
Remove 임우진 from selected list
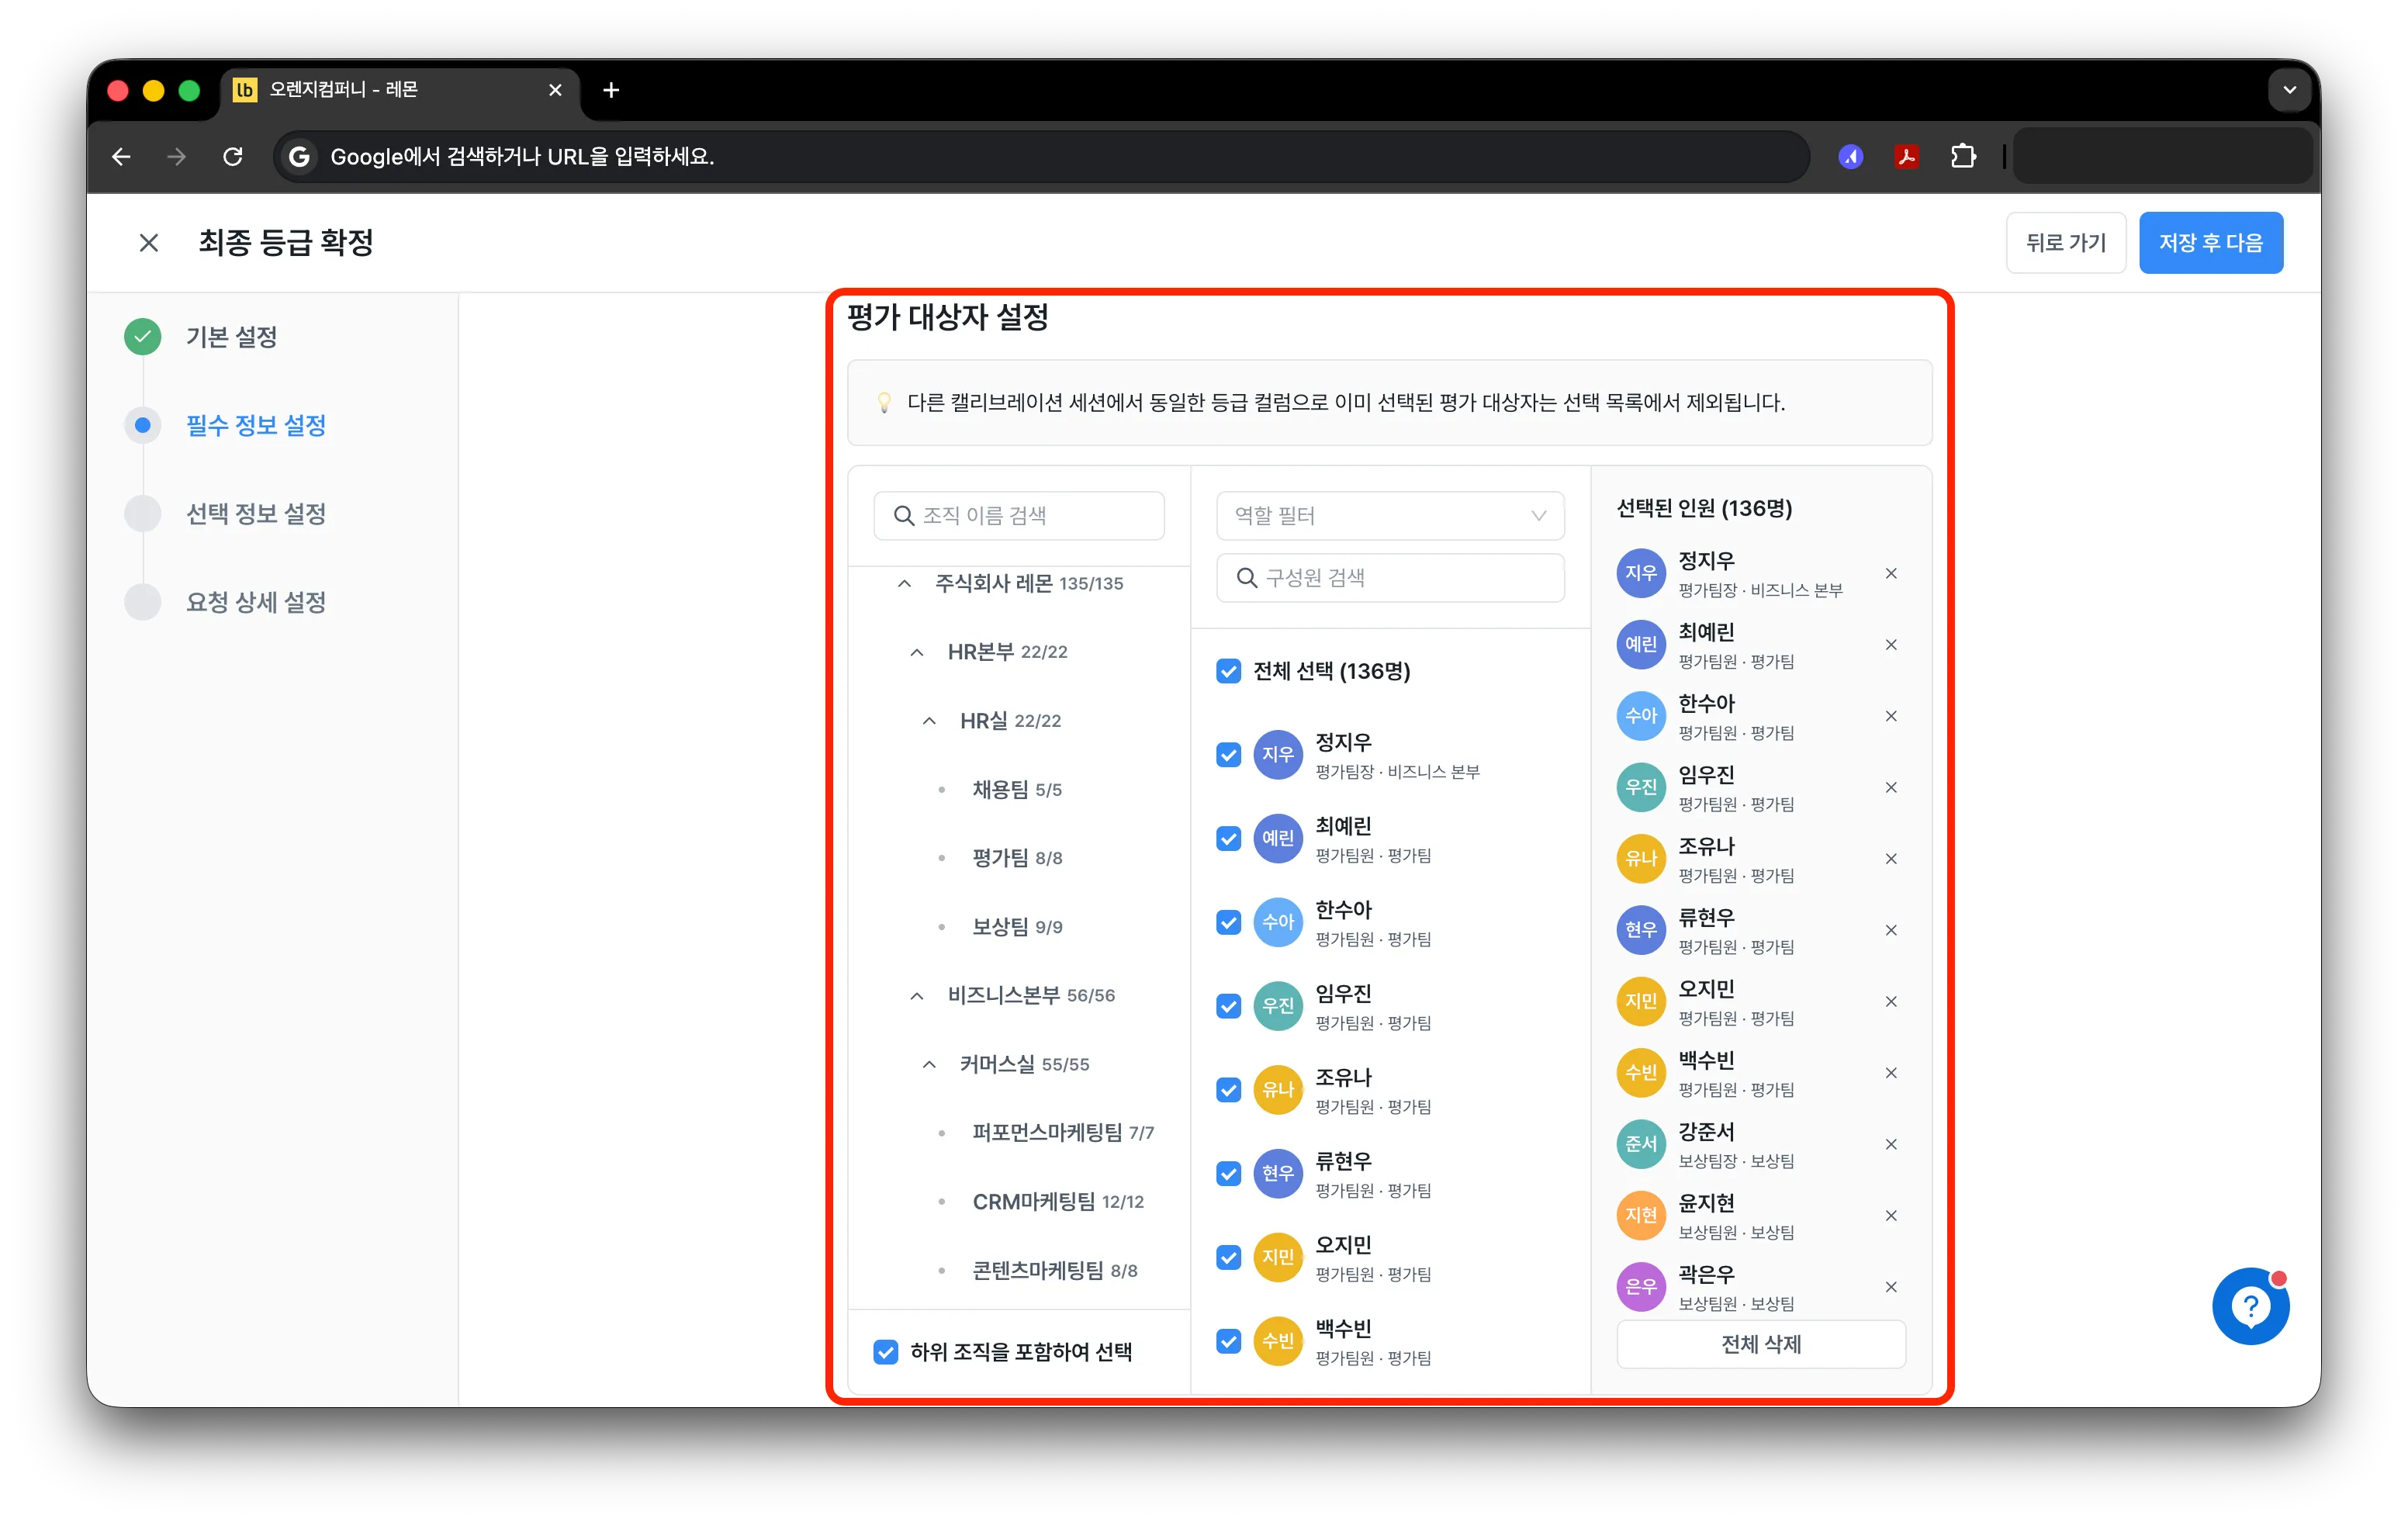1891,788
